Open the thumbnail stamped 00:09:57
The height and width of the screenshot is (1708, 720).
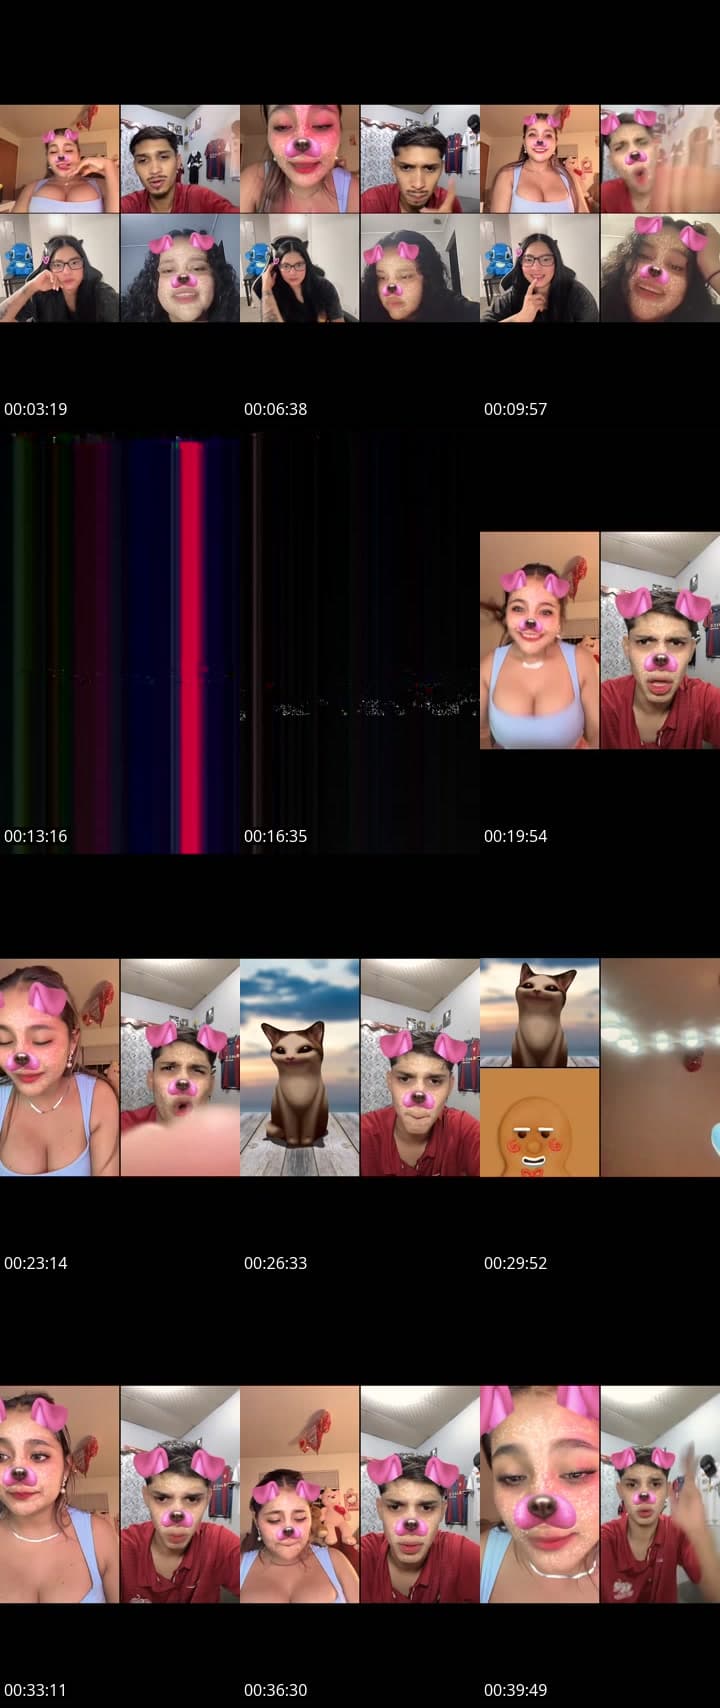(x=600, y=213)
